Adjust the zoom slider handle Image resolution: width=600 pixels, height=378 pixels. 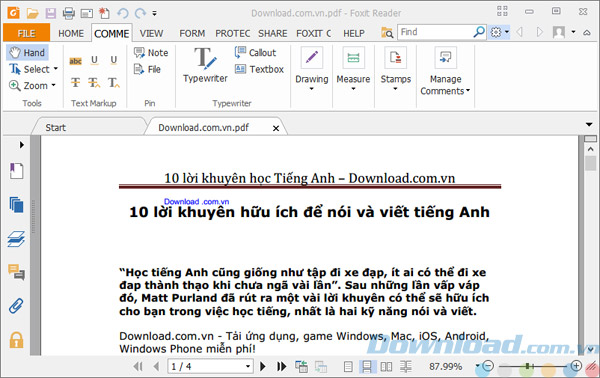click(x=528, y=366)
